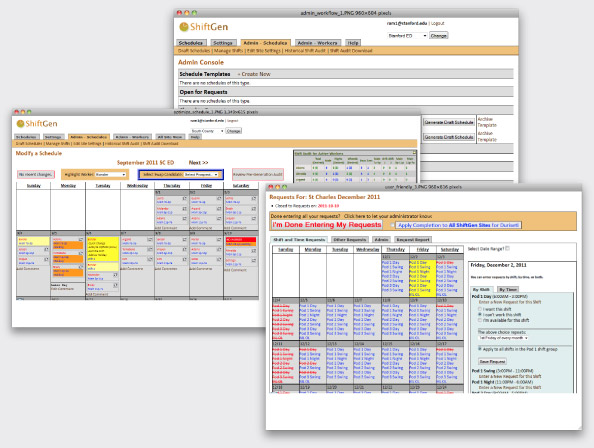Click Change button next to South County
This screenshot has width=594, height=448.
(234, 131)
